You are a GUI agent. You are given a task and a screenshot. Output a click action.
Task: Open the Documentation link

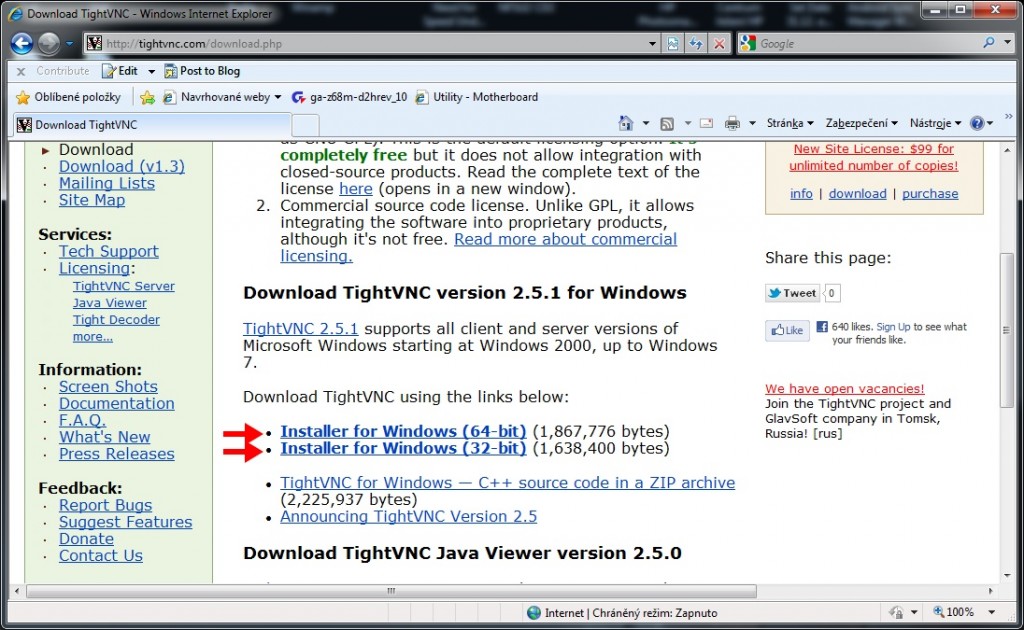(x=116, y=403)
